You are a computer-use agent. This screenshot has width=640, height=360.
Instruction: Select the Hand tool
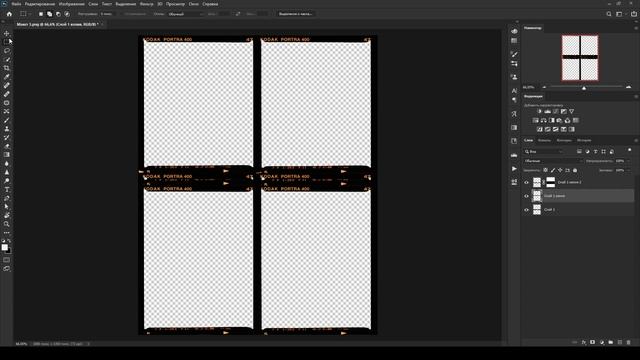tap(7, 216)
